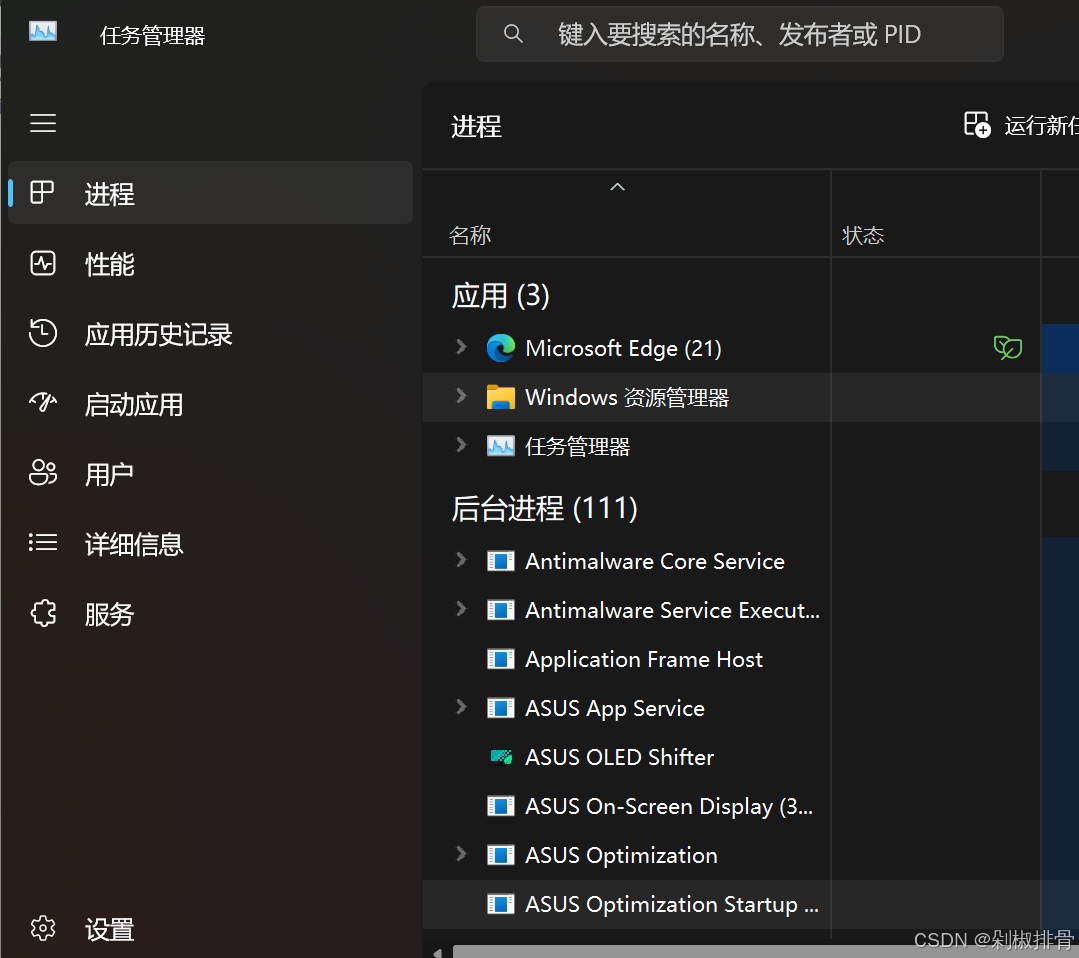Select the ASUS Optimization row text
The height and width of the screenshot is (958, 1079).
coord(621,855)
